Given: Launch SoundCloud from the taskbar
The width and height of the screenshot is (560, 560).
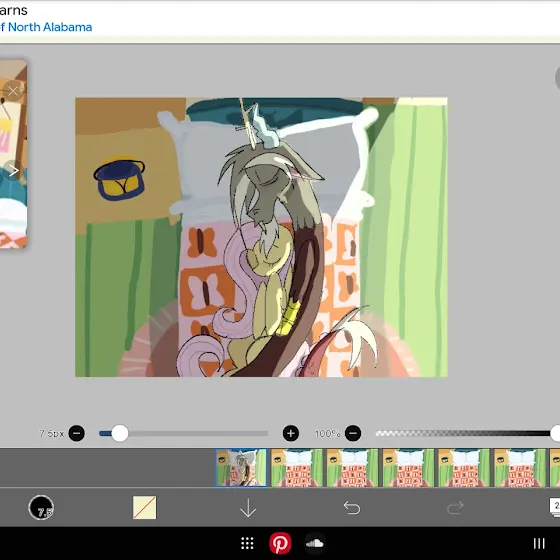Looking at the screenshot, I should click(x=314, y=544).
